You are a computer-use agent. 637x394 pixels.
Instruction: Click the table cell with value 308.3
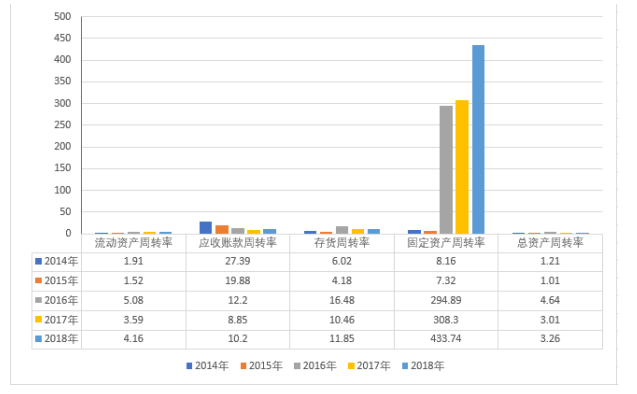point(446,320)
